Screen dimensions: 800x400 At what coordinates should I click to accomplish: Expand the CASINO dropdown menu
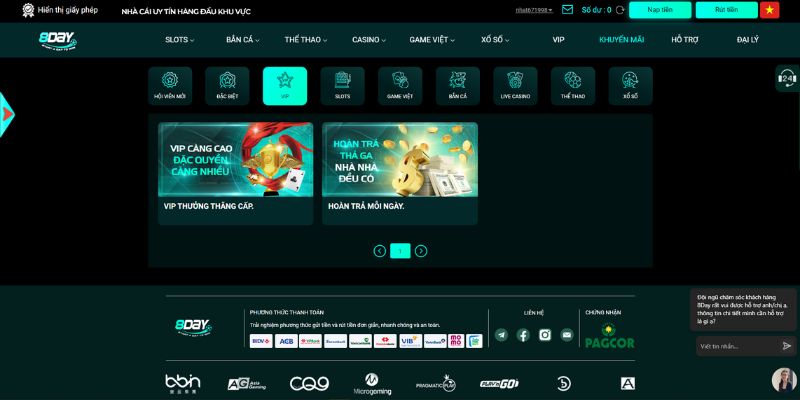click(x=369, y=40)
